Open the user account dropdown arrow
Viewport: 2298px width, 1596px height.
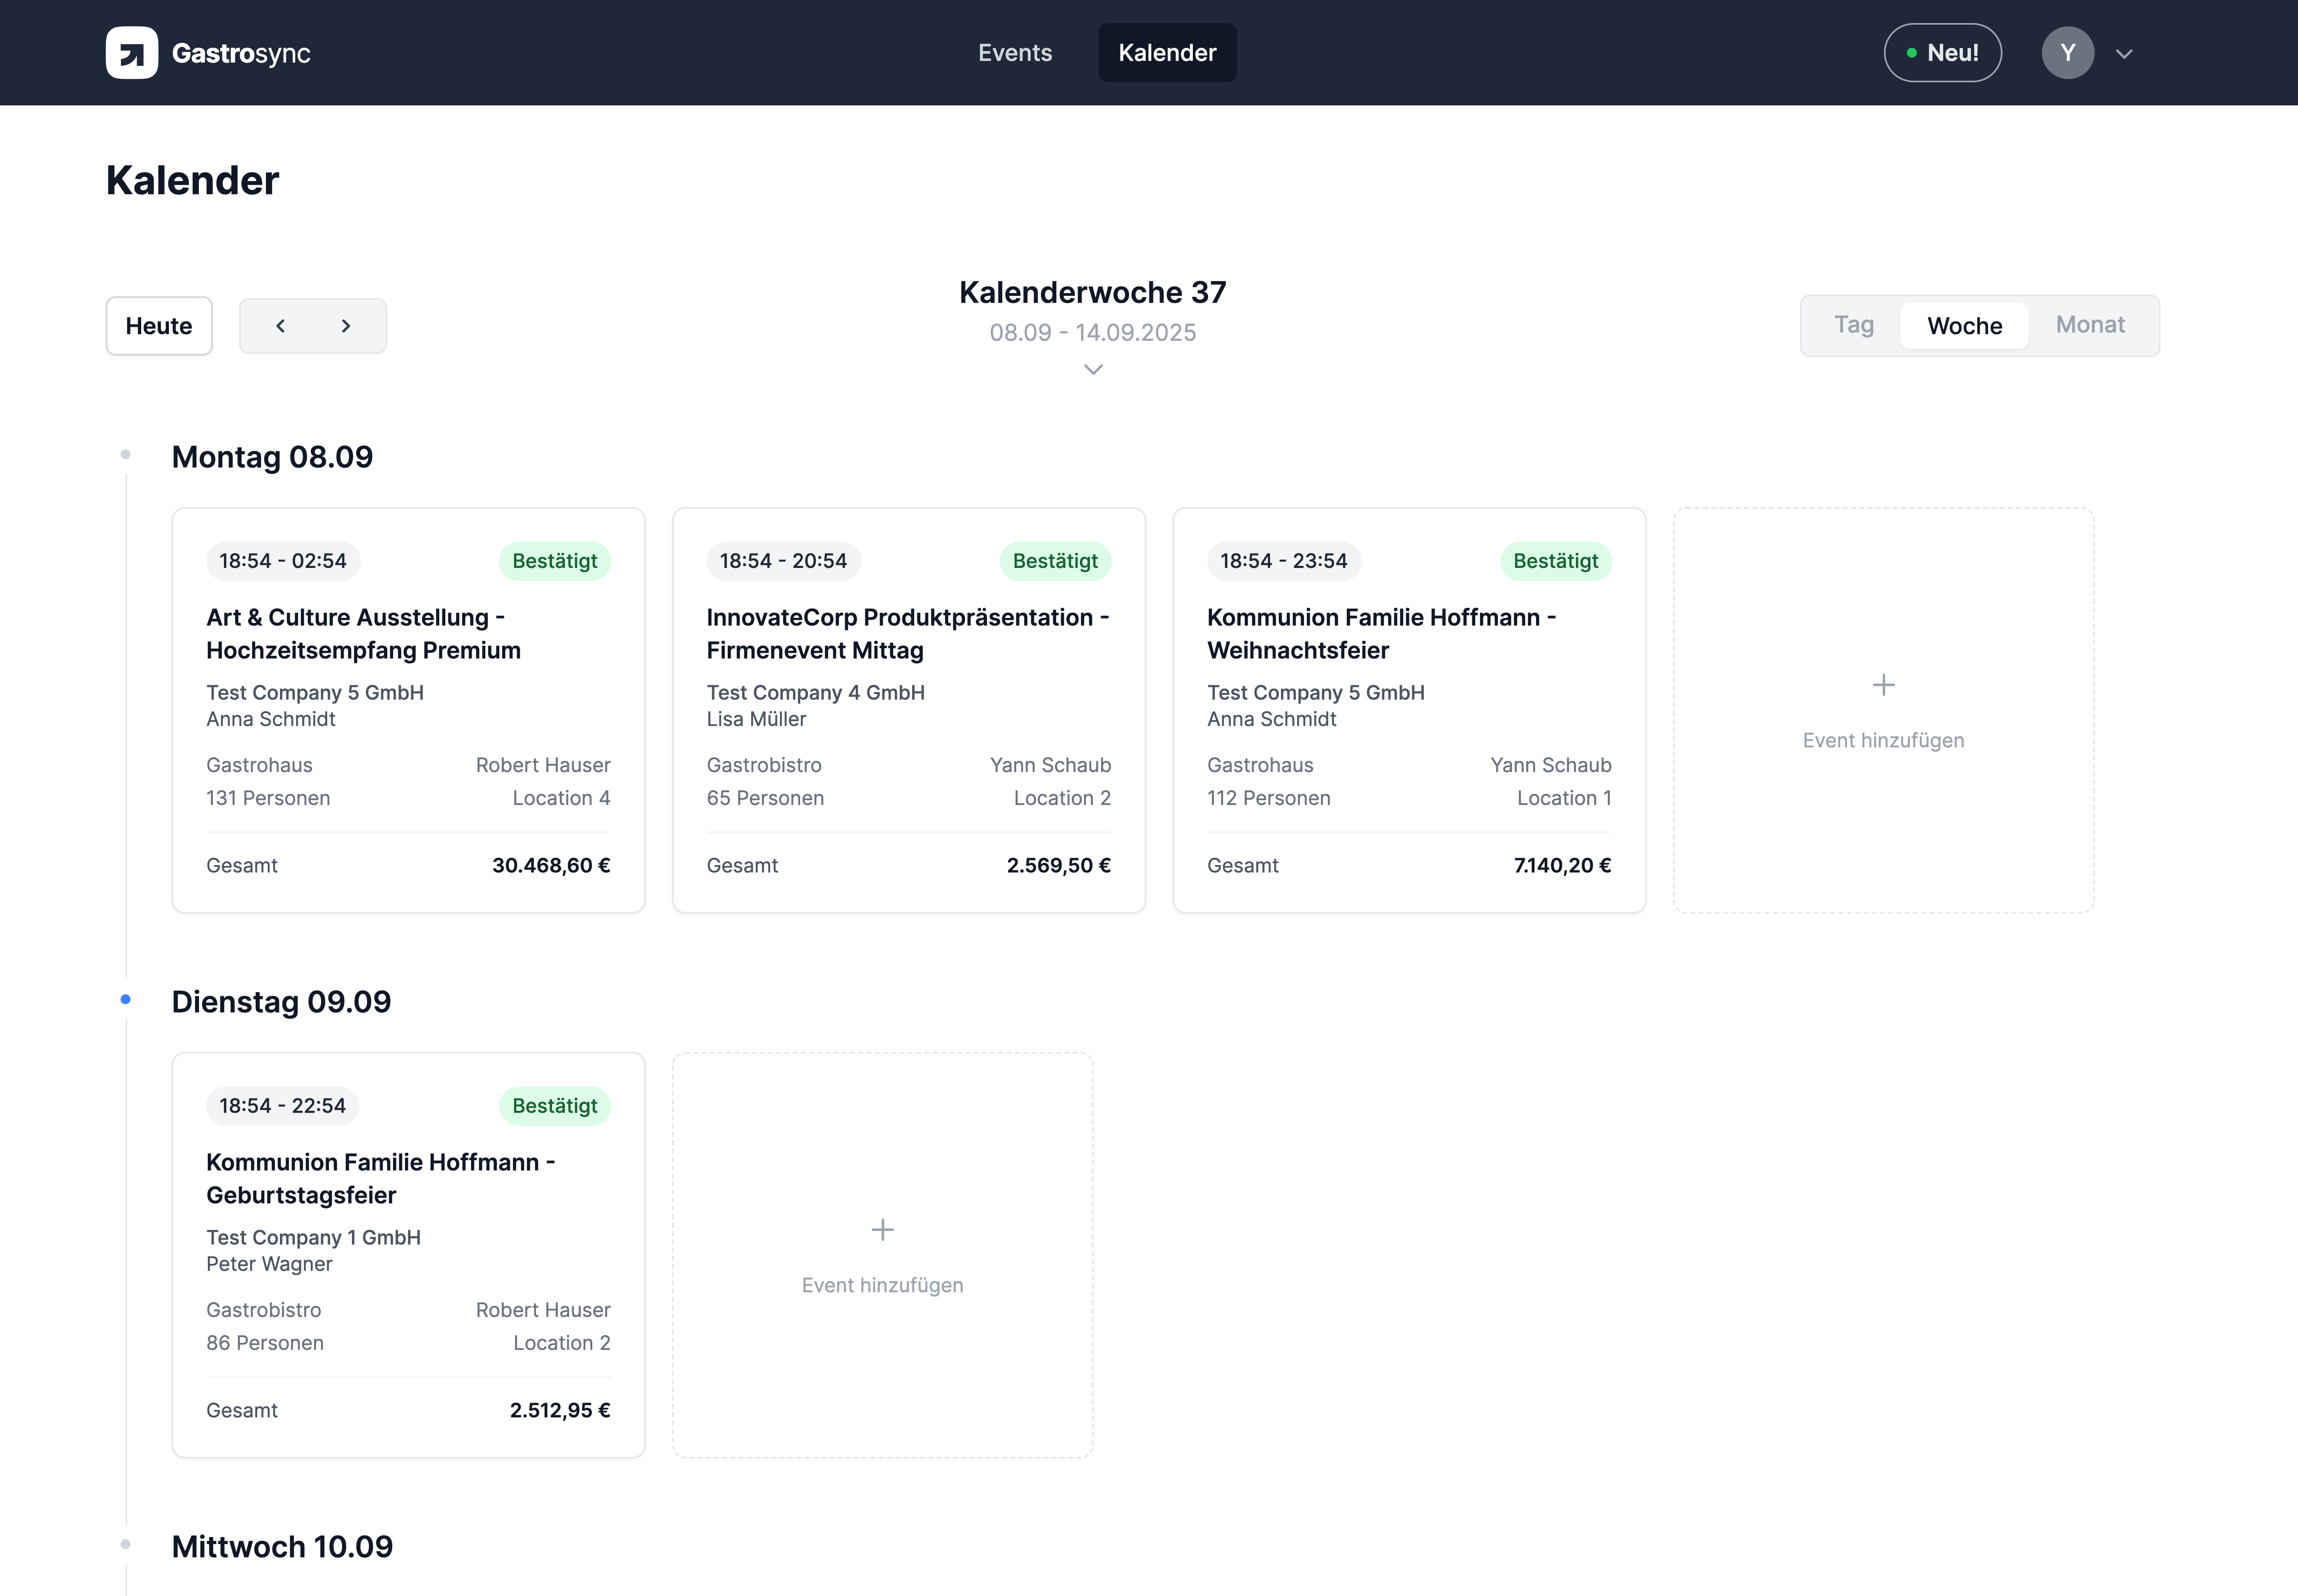point(2124,54)
